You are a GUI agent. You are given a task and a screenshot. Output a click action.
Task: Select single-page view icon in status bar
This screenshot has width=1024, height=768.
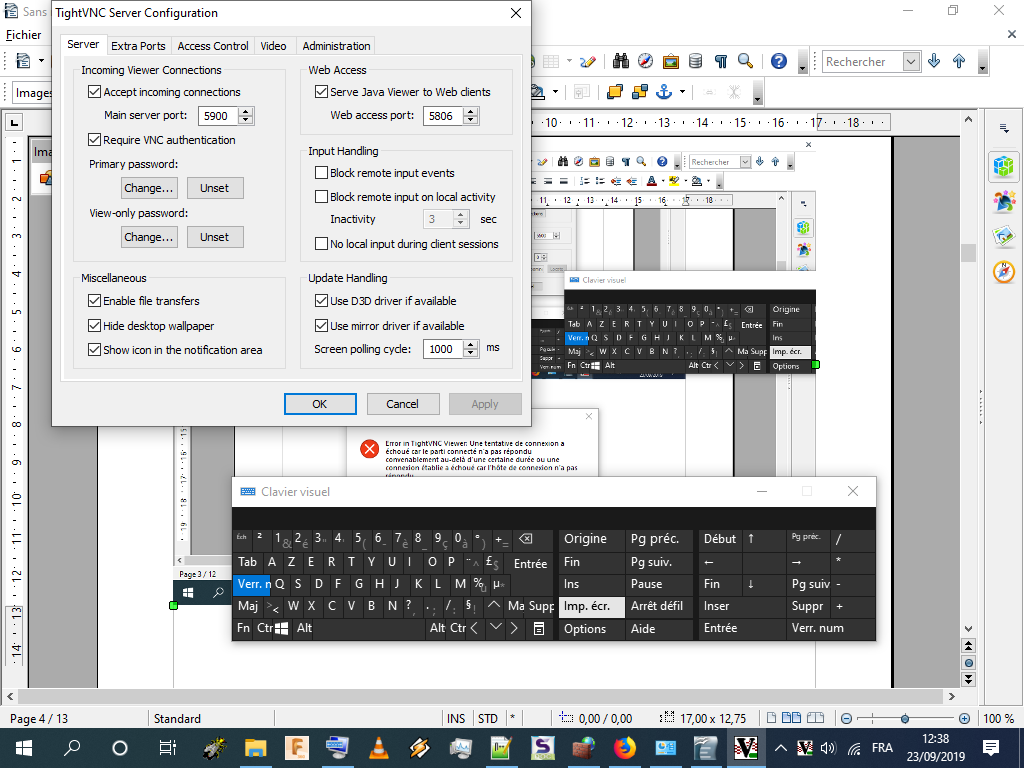click(771, 718)
